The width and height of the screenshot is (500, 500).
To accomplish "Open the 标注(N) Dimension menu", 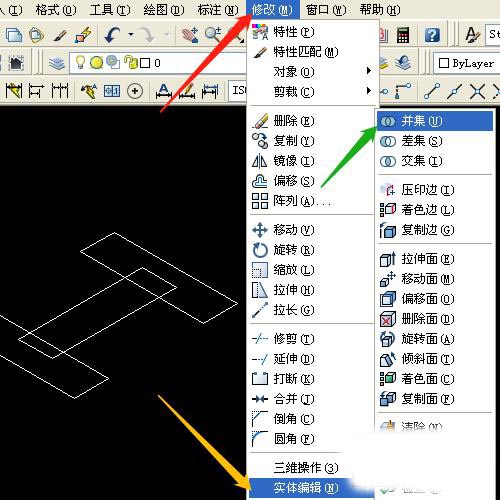I will 218,10.
